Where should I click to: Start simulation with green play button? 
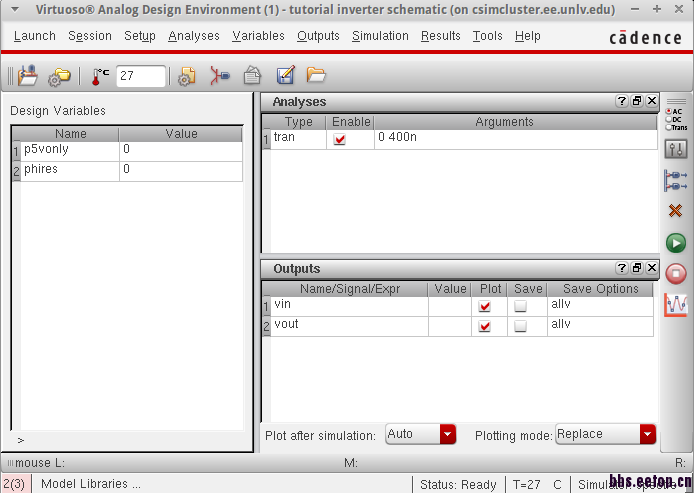(x=676, y=243)
